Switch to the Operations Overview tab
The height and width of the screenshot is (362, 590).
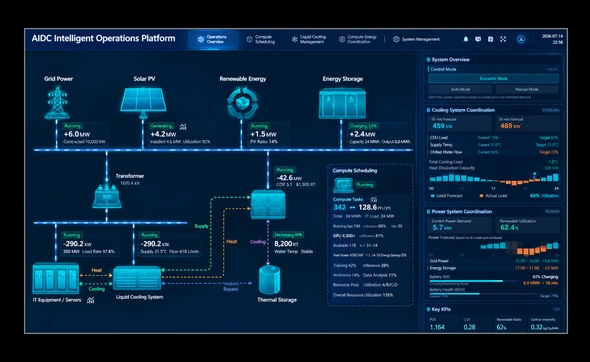(213, 39)
